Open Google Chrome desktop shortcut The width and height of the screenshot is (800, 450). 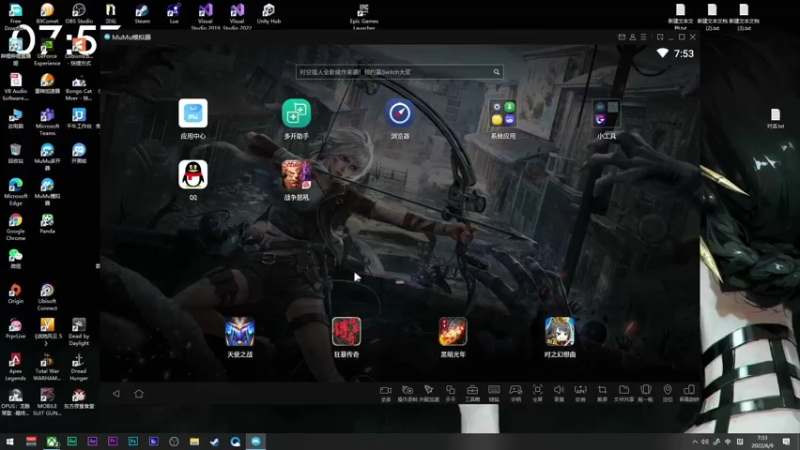[15, 227]
